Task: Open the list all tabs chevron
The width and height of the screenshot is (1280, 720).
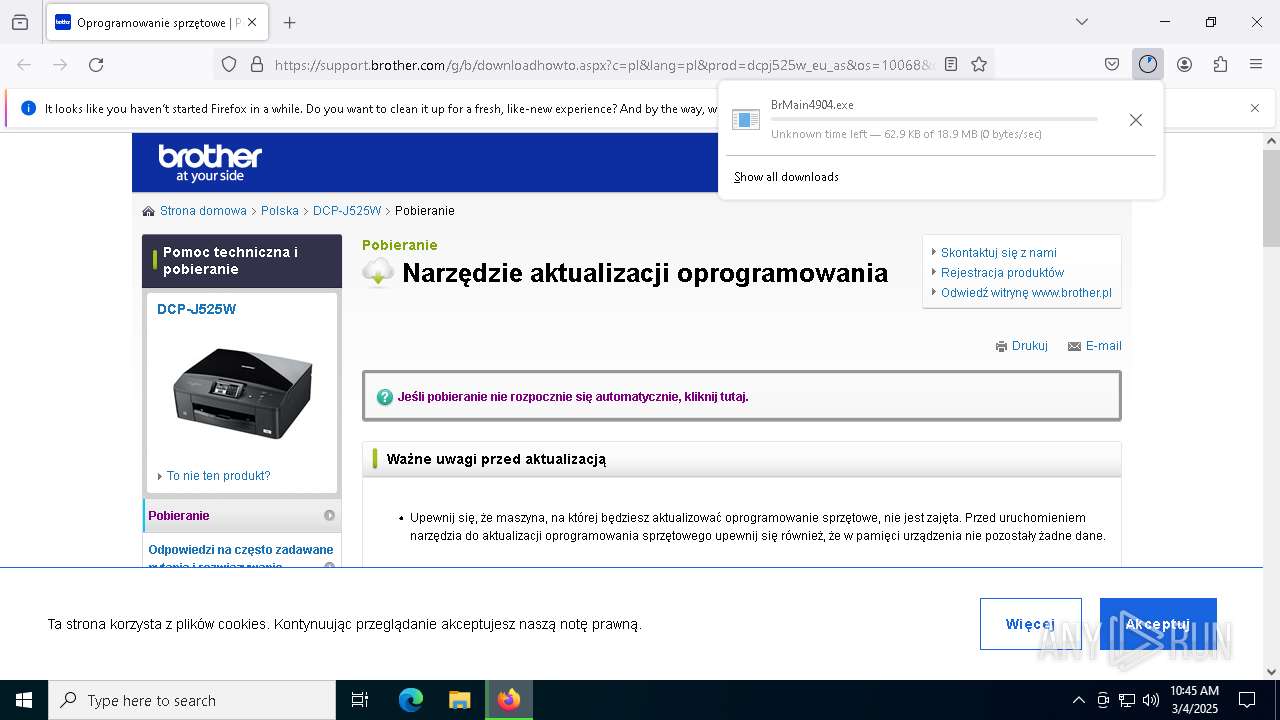Action: 1082,22
